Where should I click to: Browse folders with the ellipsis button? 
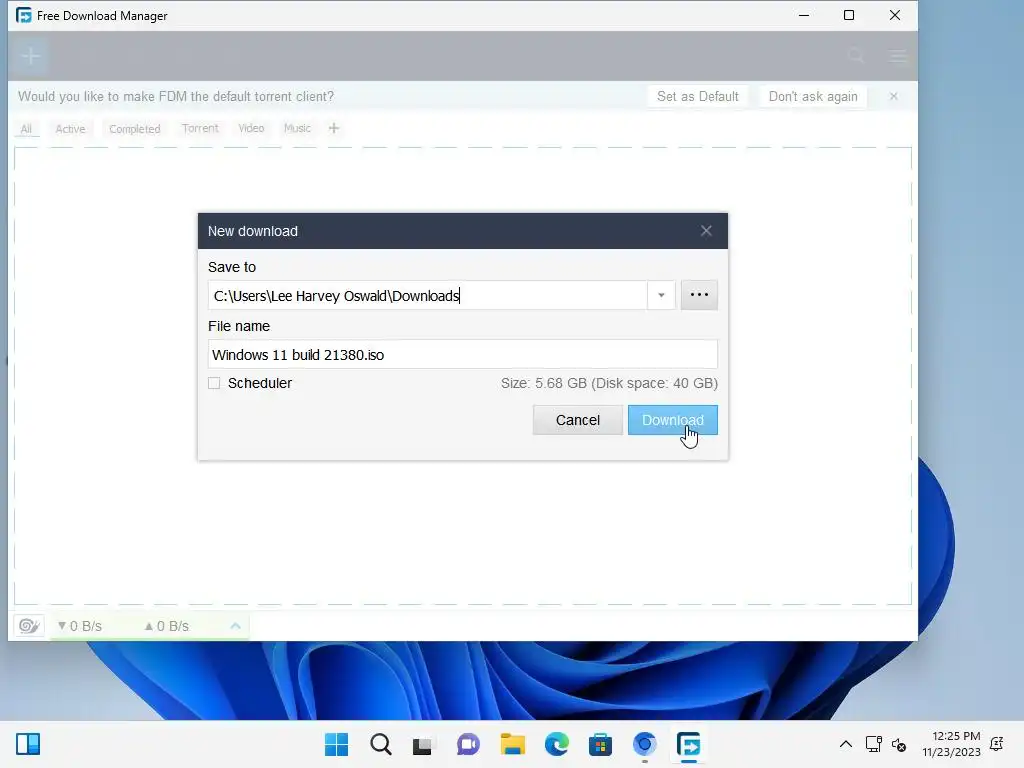coord(699,295)
